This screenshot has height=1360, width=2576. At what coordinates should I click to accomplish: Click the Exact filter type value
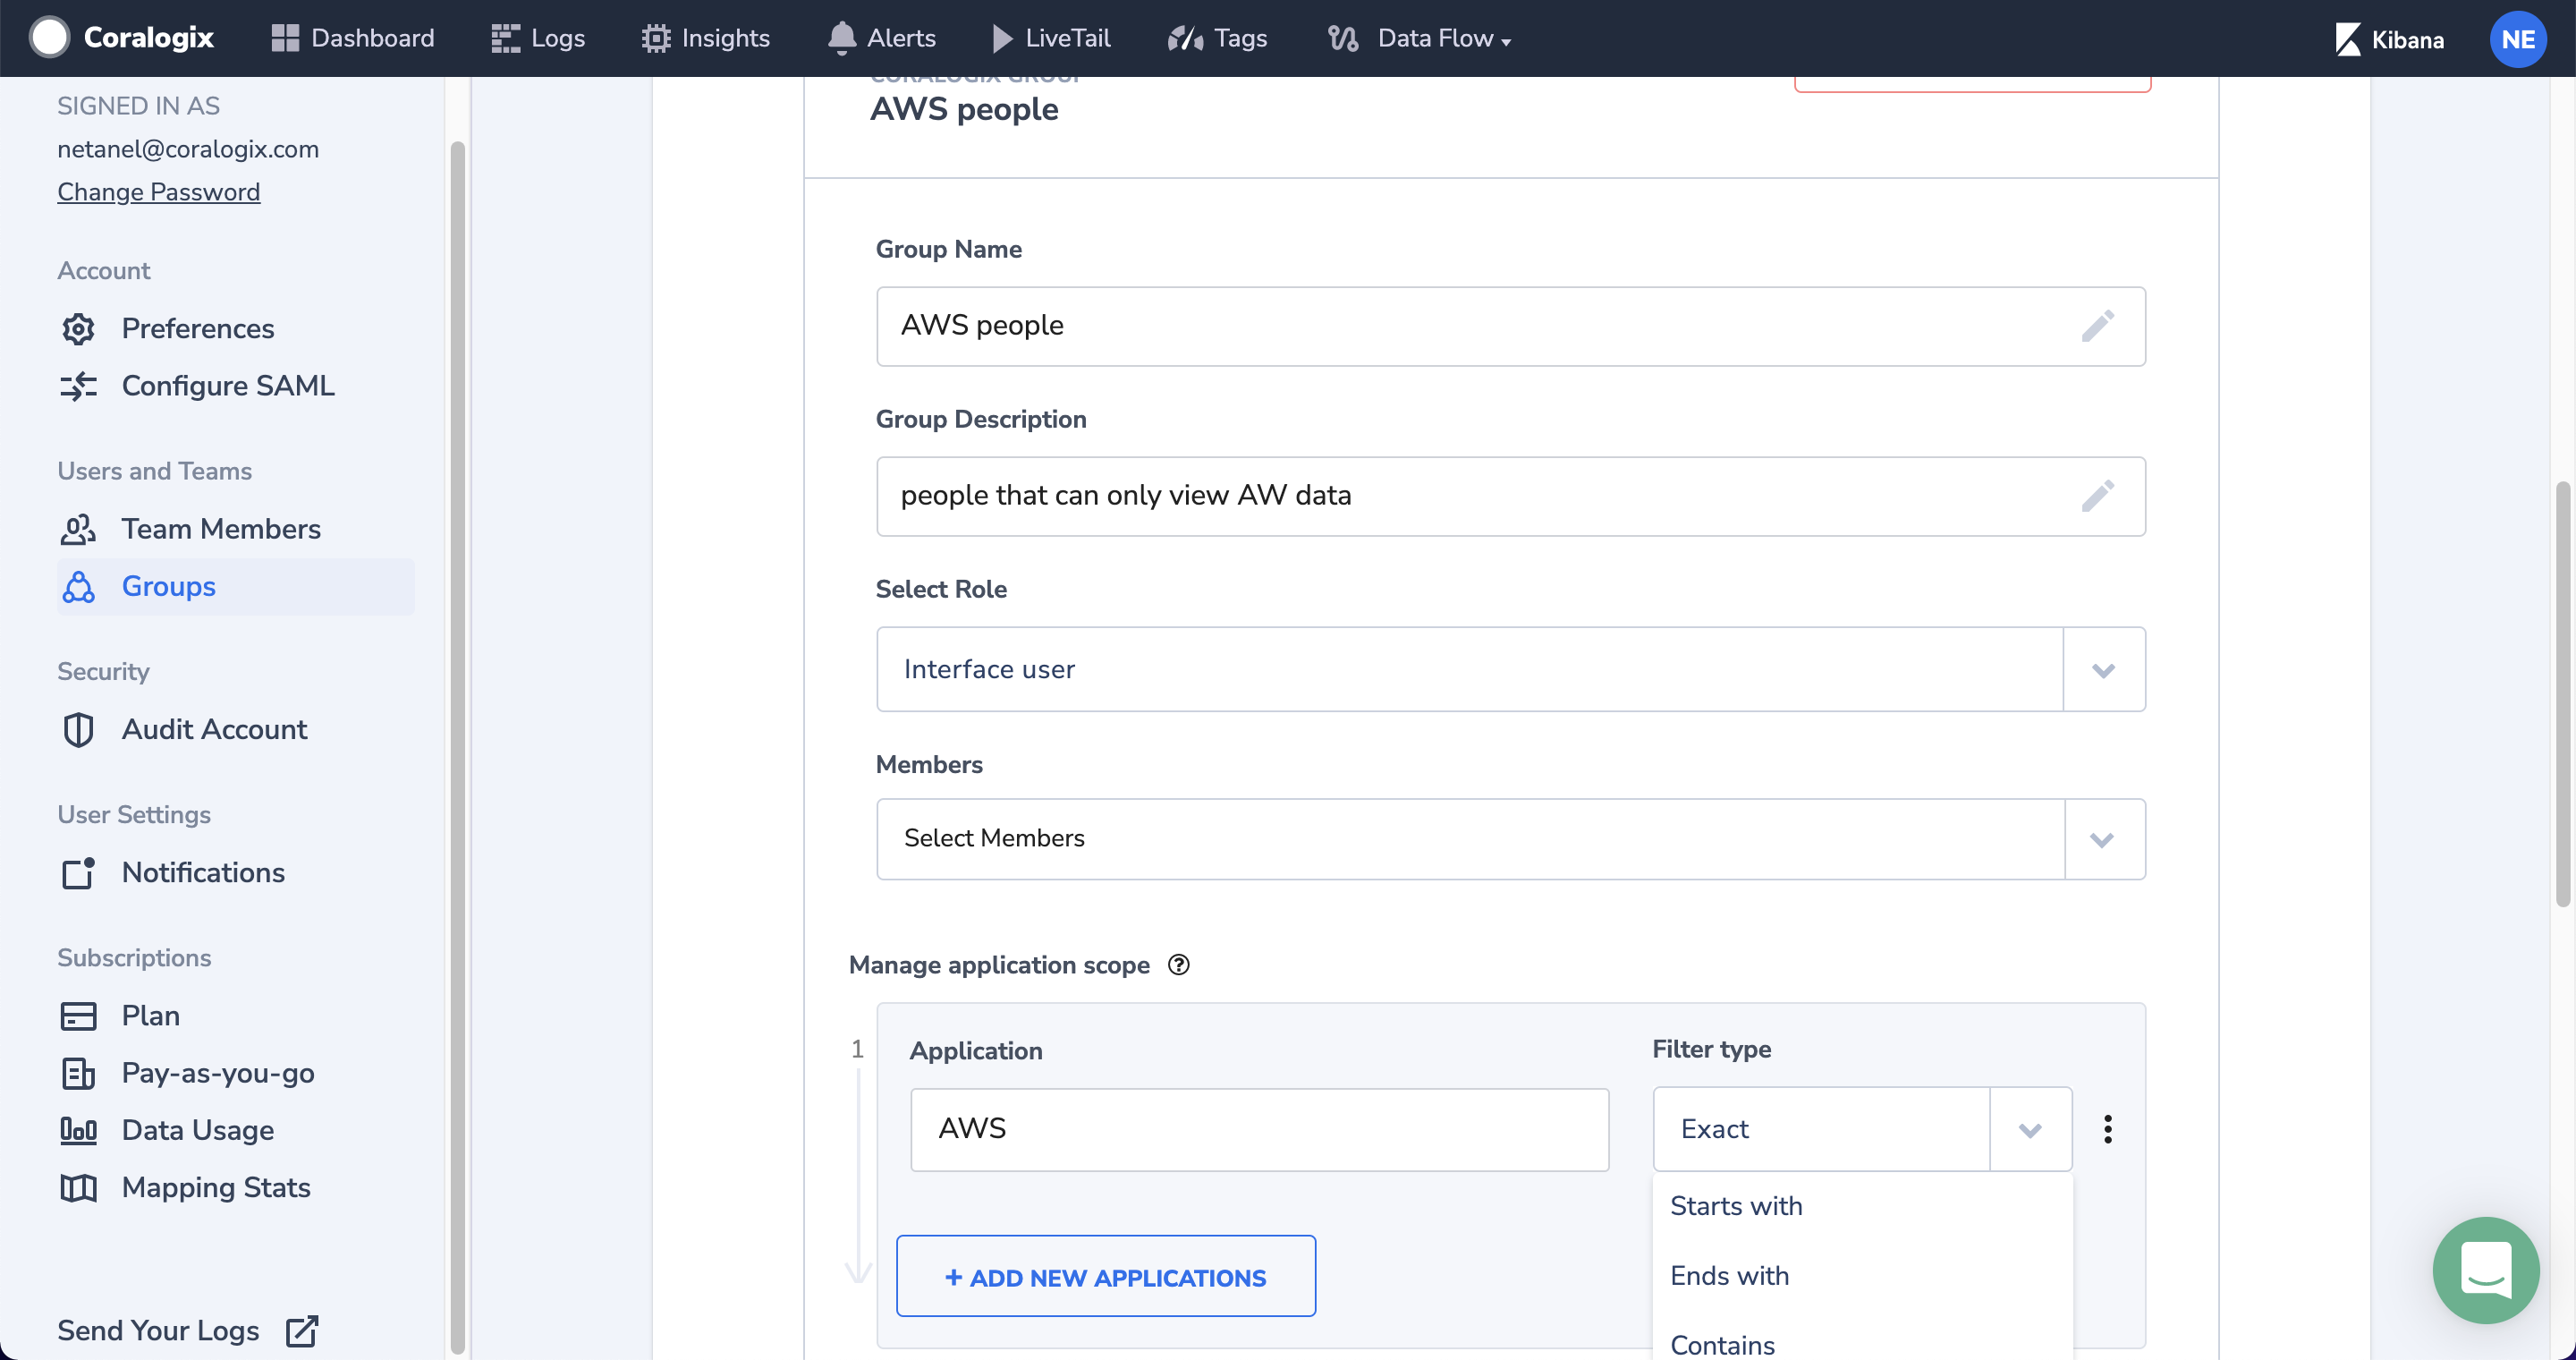click(x=1714, y=1129)
